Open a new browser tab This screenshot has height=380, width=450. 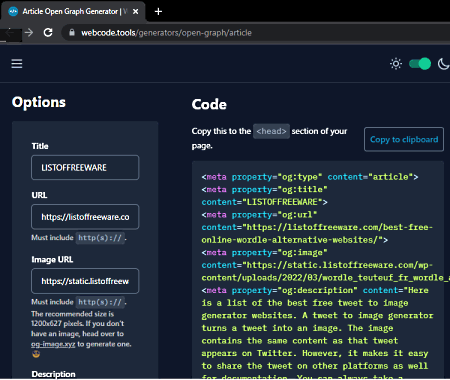tap(158, 12)
